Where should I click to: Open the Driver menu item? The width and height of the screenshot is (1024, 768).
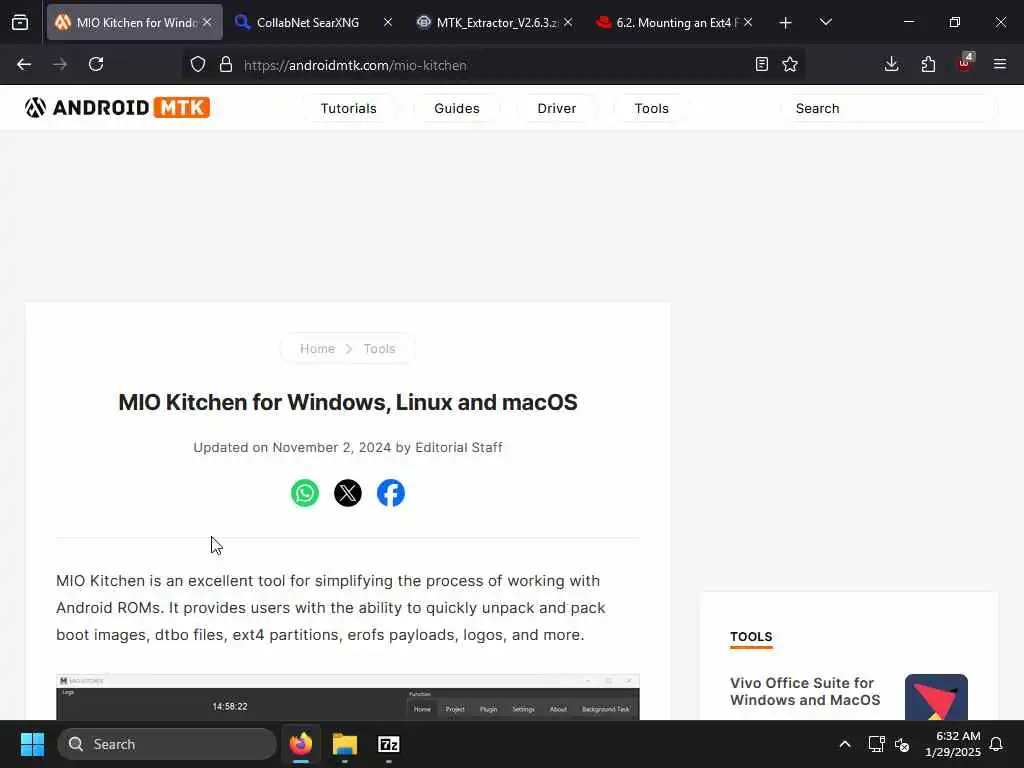click(556, 108)
